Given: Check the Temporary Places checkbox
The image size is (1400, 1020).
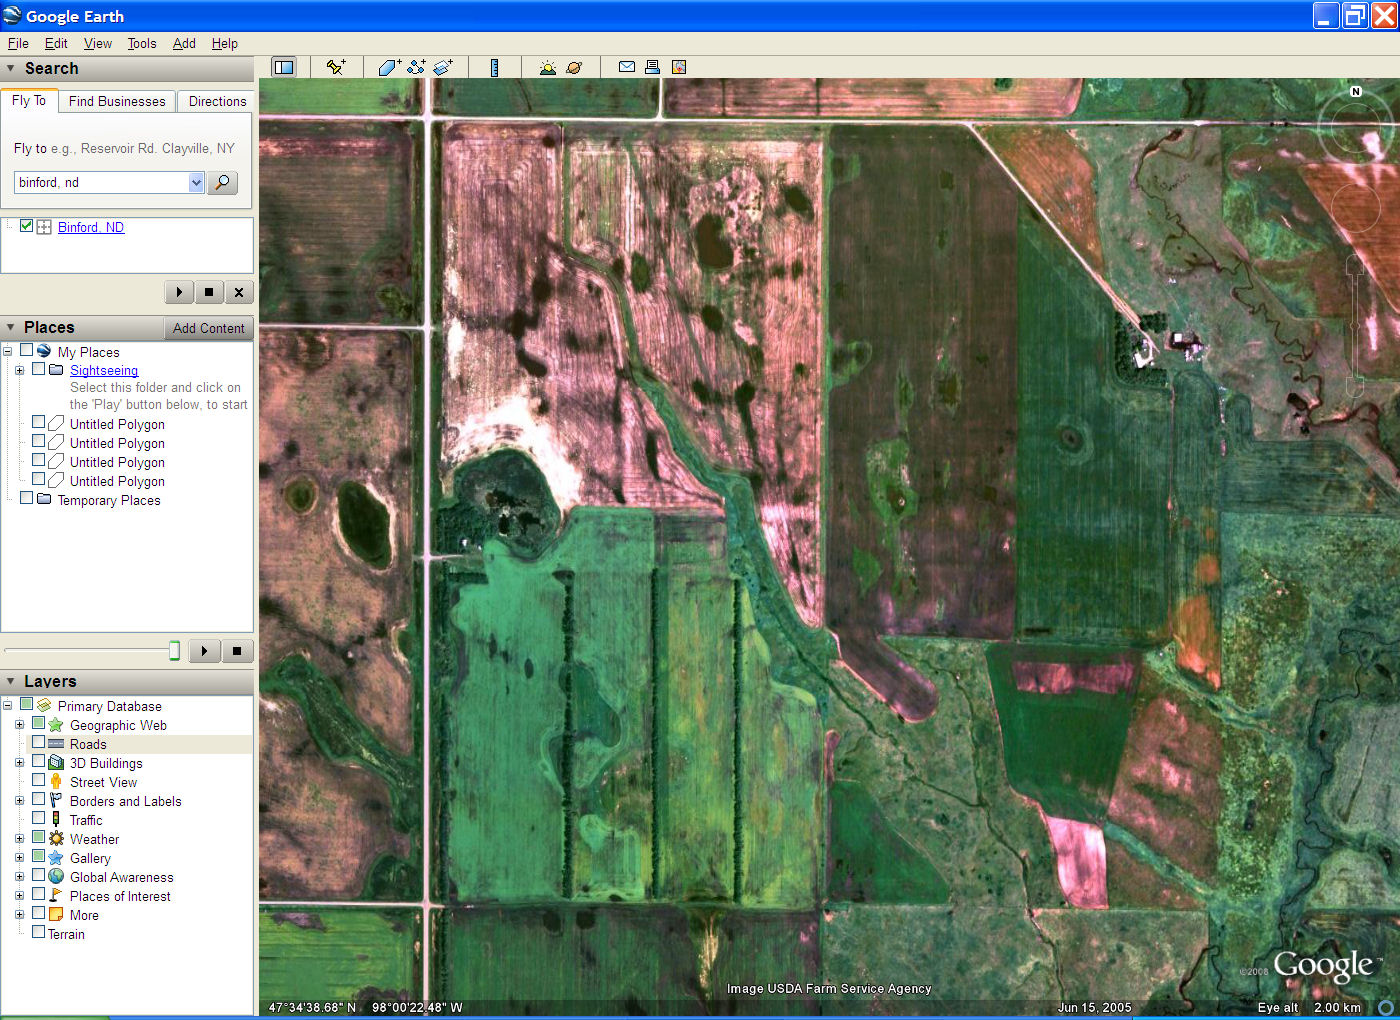Looking at the screenshot, I should 27,499.
